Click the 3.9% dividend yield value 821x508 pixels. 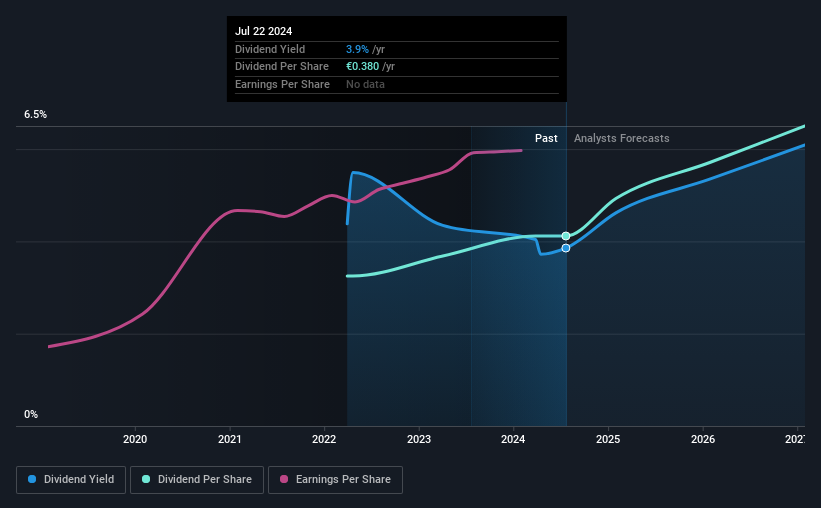click(x=358, y=49)
